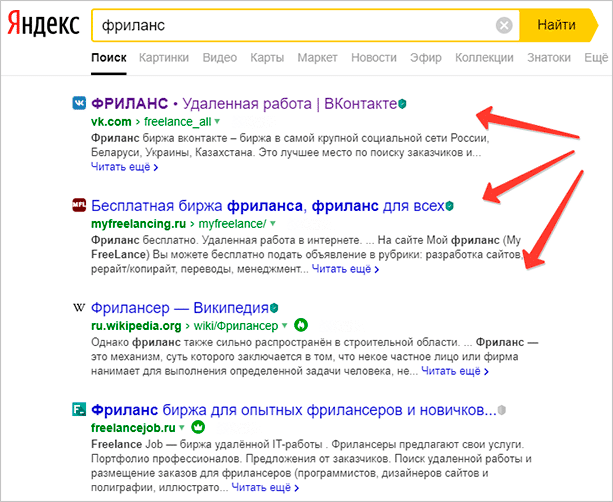Screen dimensions: 613x502
Task: Click Читать ещё under the Wikipedia result
Action: coord(455,371)
